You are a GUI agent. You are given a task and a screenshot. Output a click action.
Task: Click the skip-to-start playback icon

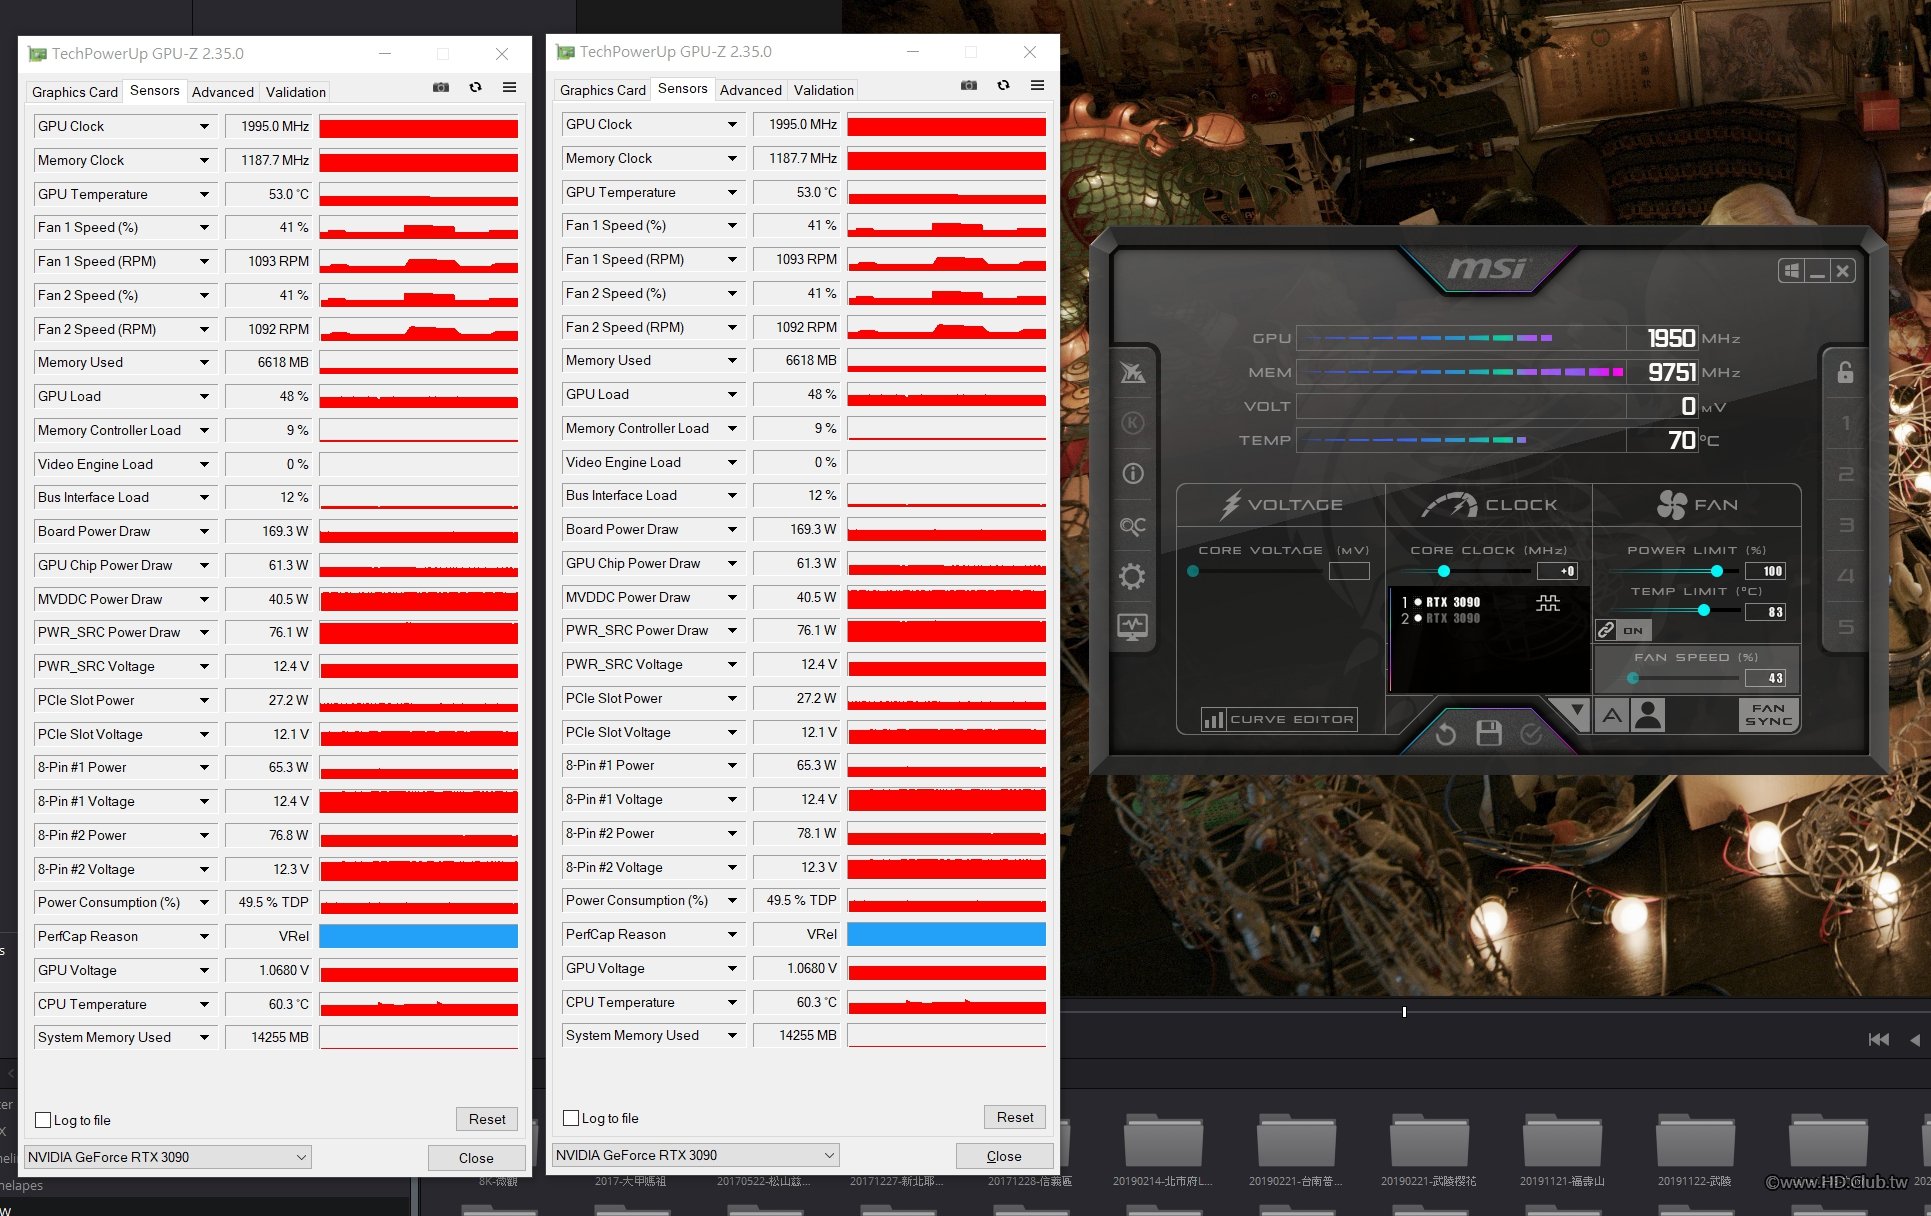click(x=1879, y=1040)
